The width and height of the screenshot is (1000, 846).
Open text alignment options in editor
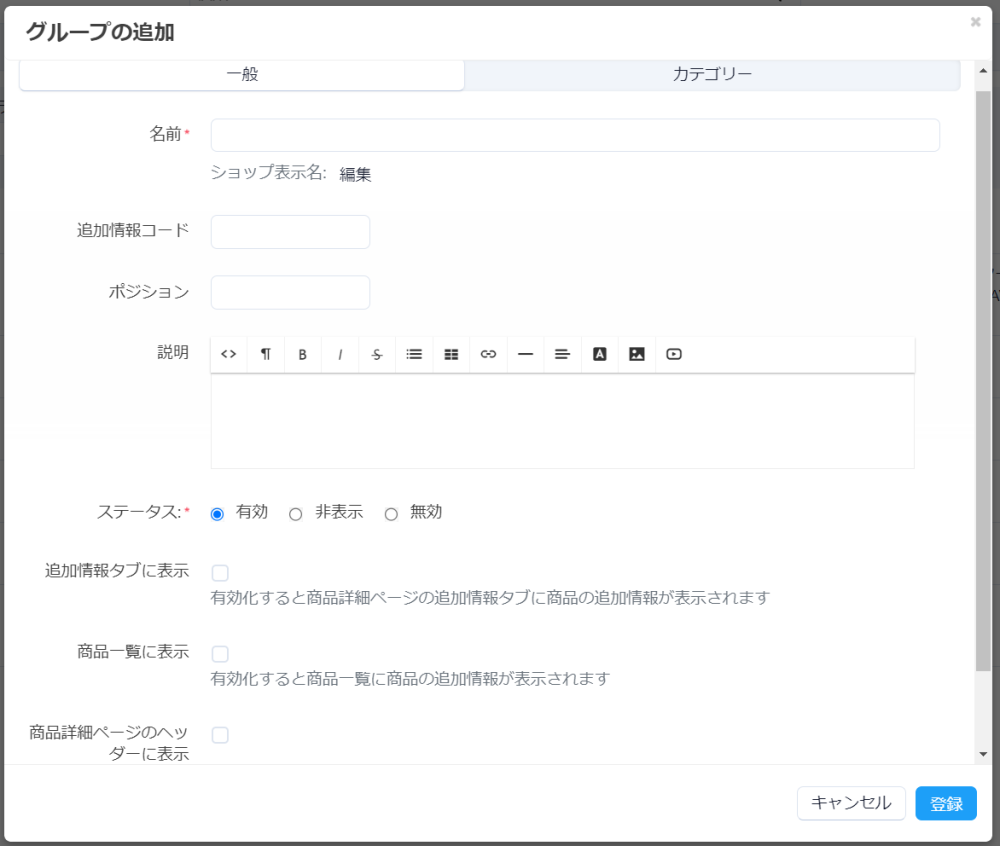[562, 354]
